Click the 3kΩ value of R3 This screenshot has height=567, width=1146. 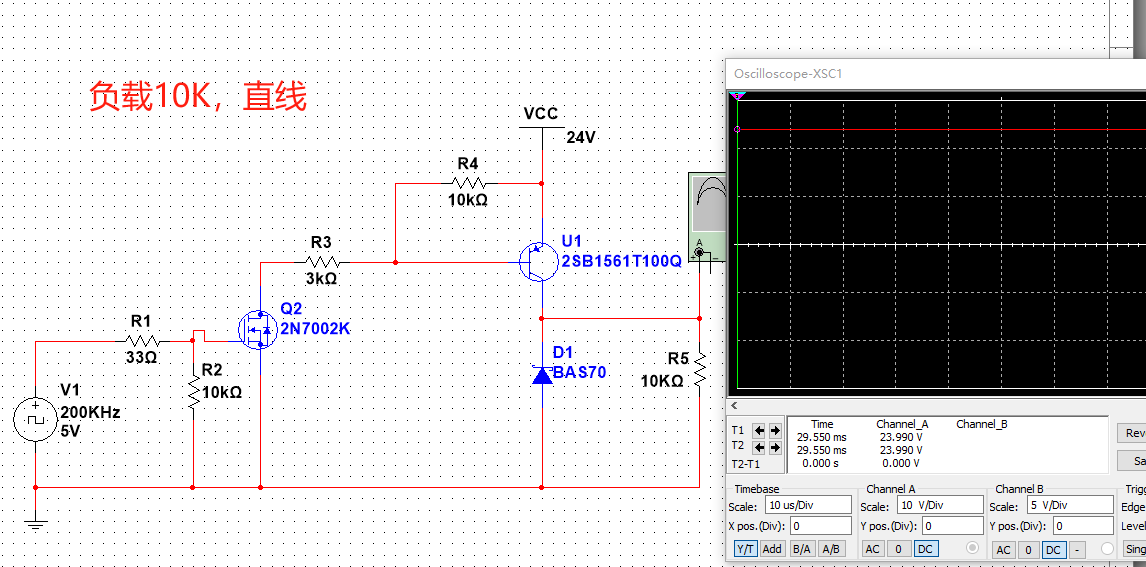[321, 279]
